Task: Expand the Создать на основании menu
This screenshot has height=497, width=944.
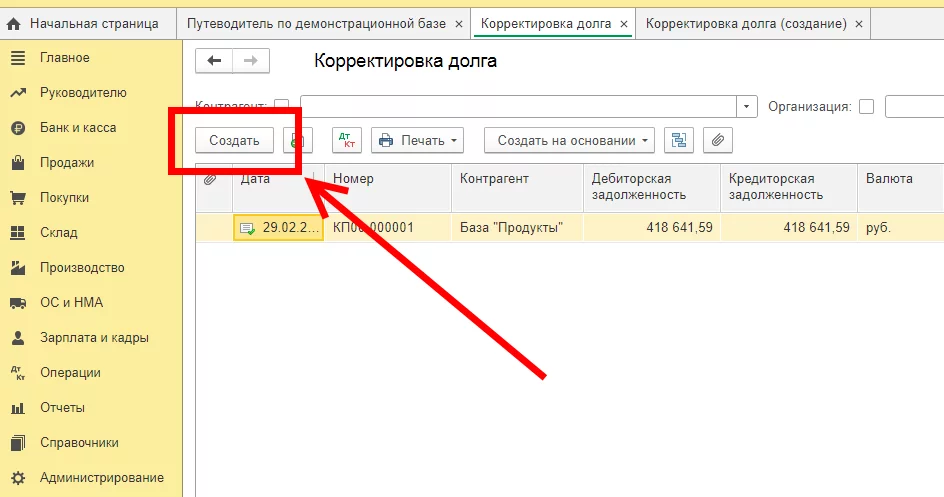Action: [x=569, y=140]
